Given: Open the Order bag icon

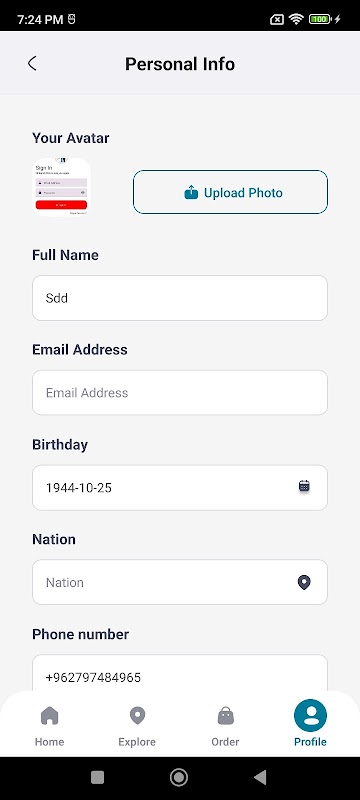Looking at the screenshot, I should pyautogui.click(x=225, y=715).
